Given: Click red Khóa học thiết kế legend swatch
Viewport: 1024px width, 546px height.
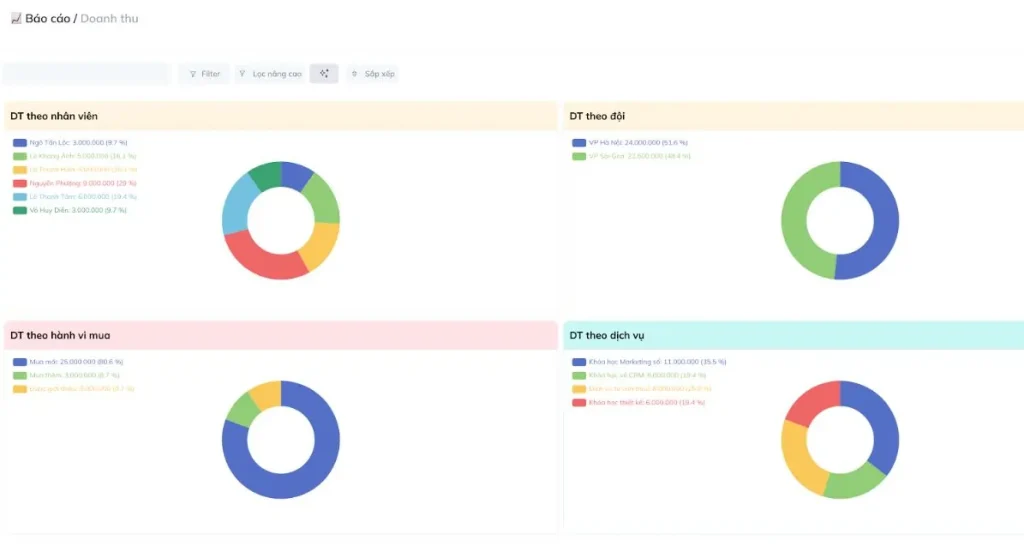Looking at the screenshot, I should coord(579,402).
